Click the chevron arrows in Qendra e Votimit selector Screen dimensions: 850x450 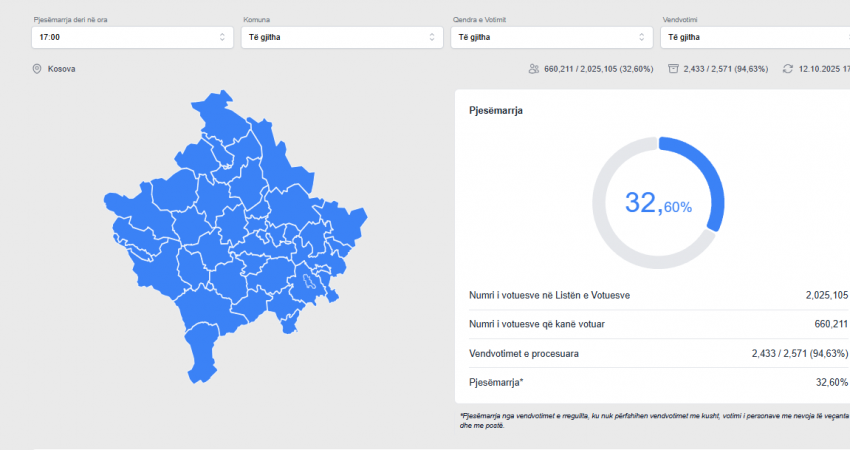coord(642,37)
